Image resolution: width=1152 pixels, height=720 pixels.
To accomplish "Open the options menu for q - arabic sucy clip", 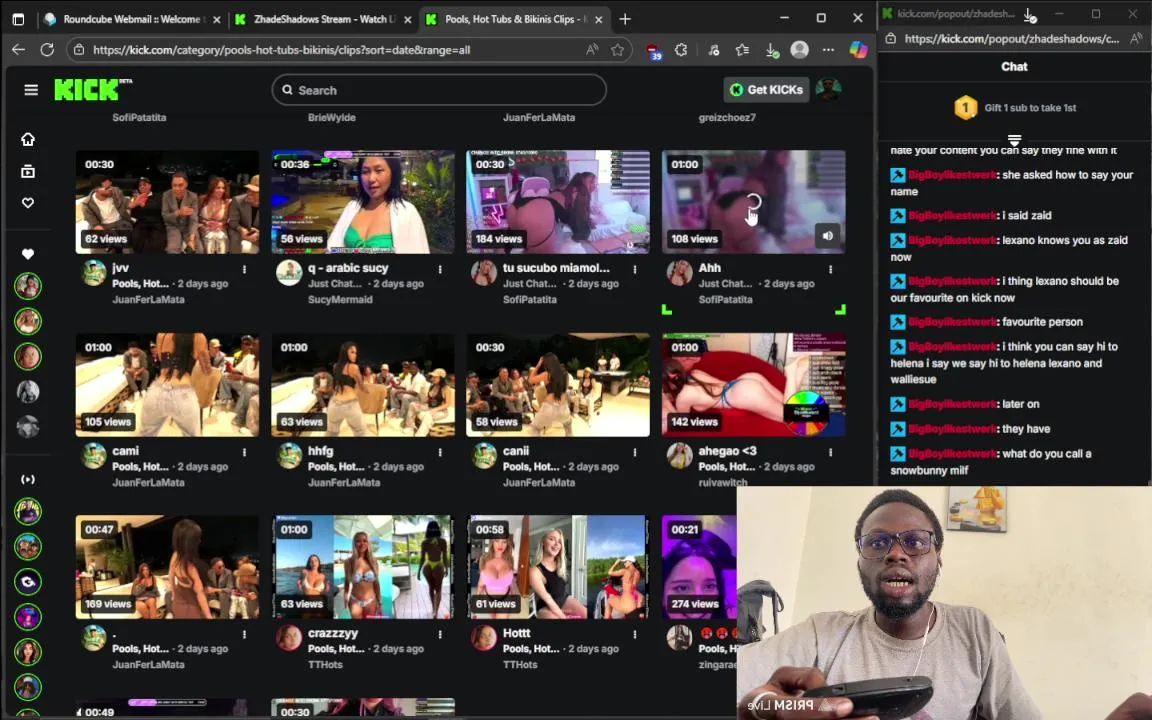I will [x=440, y=270].
